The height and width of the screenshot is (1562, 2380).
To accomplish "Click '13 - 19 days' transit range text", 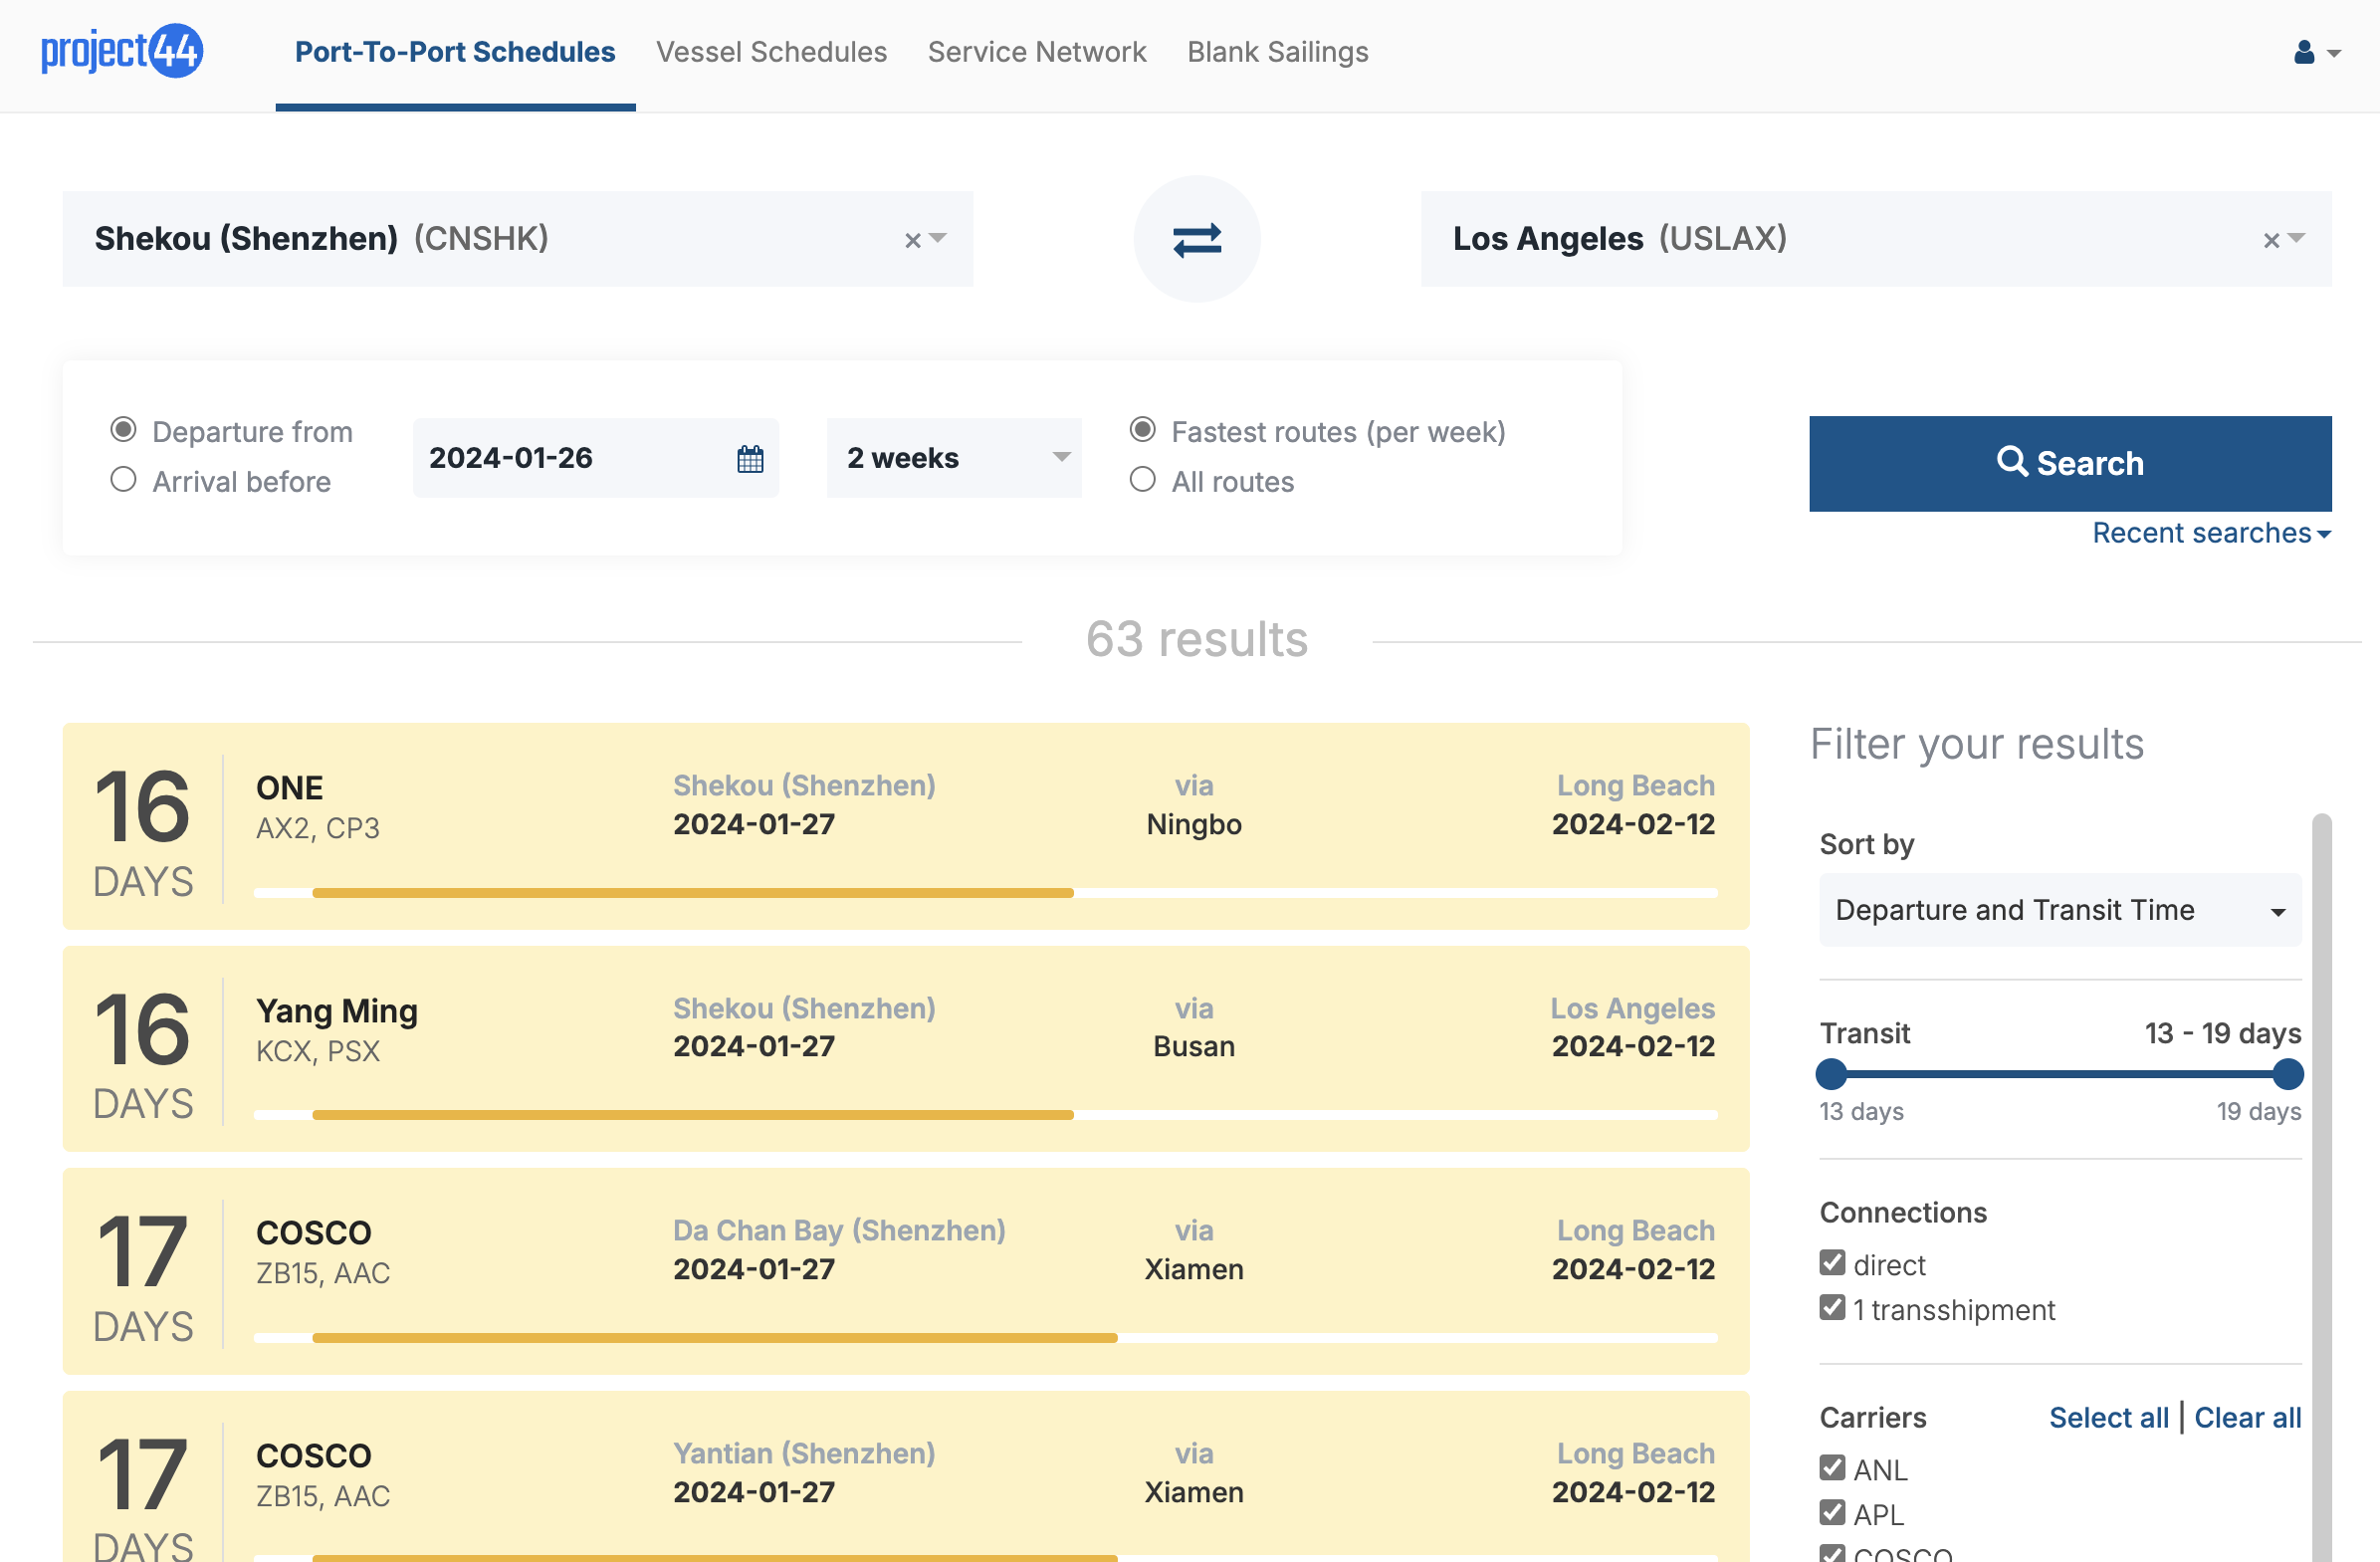I will 2223,1033.
